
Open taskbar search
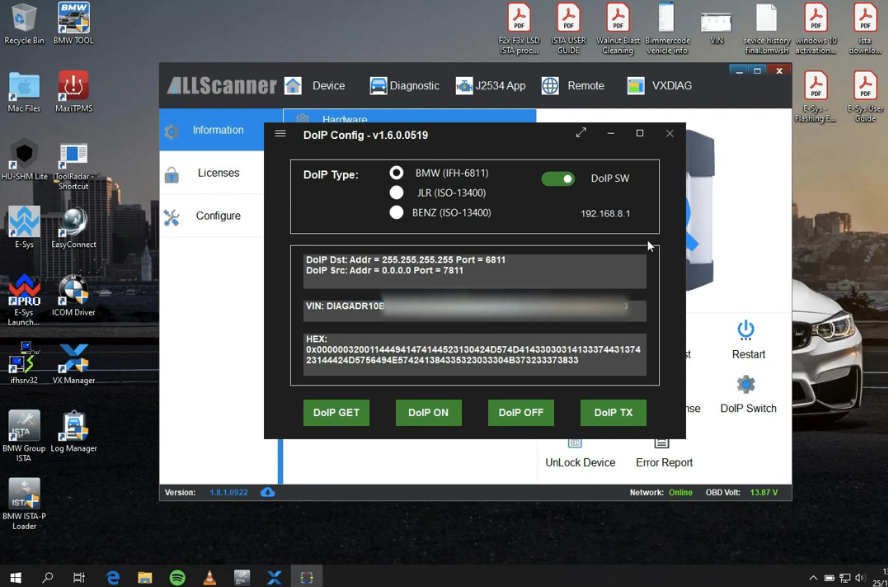[x=48, y=577]
